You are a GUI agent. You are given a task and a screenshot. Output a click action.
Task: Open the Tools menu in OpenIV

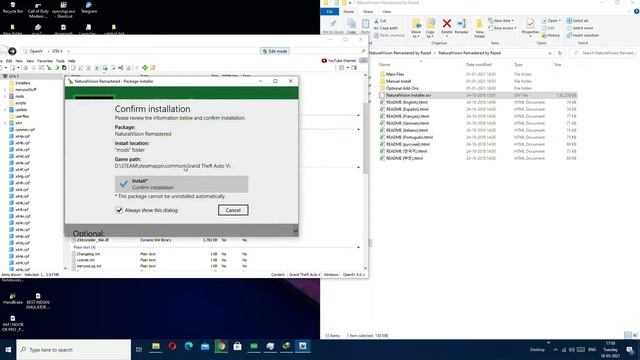coord(60,61)
